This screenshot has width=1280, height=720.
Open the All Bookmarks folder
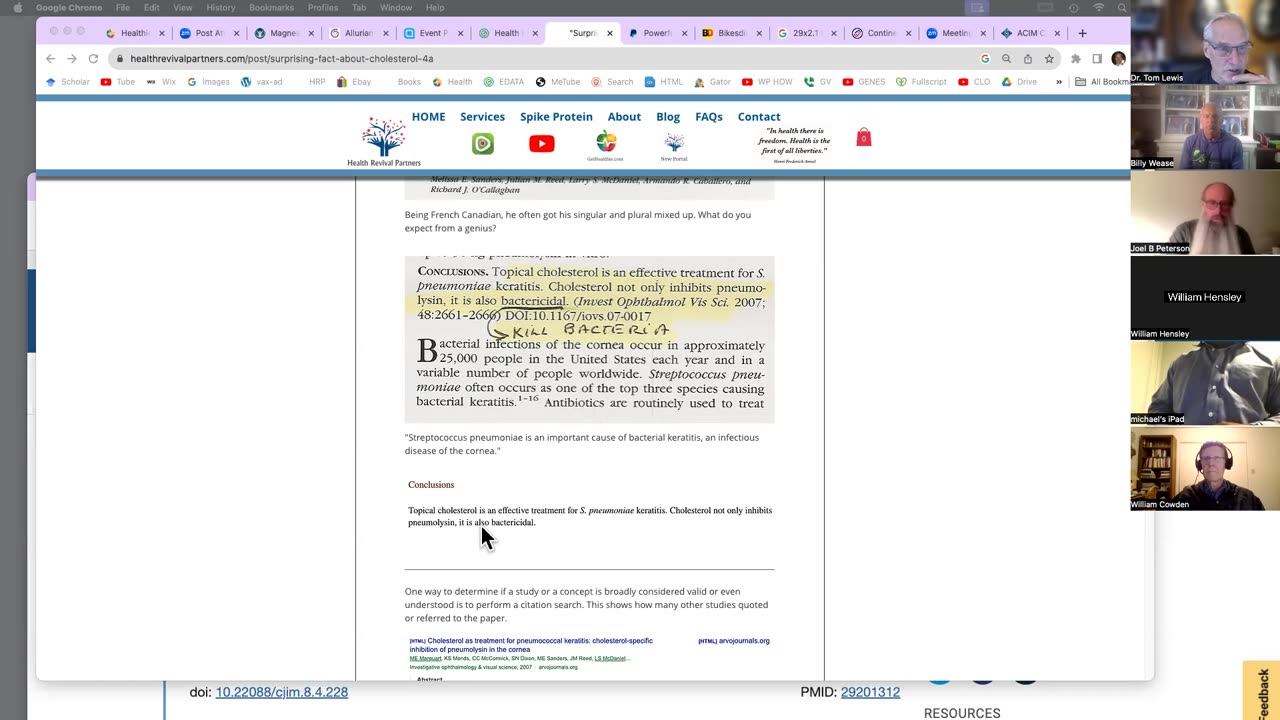1102,82
